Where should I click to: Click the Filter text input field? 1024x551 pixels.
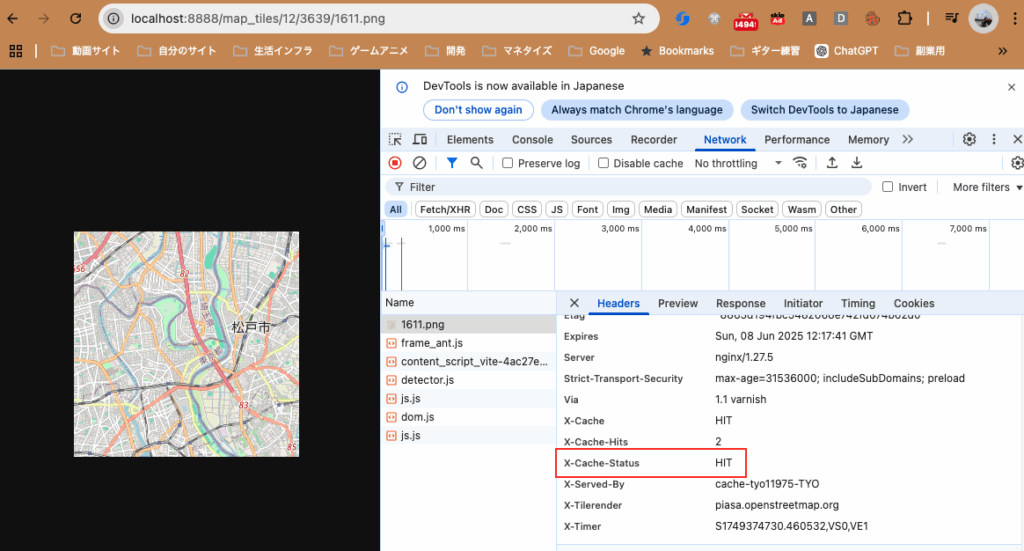(x=640, y=187)
